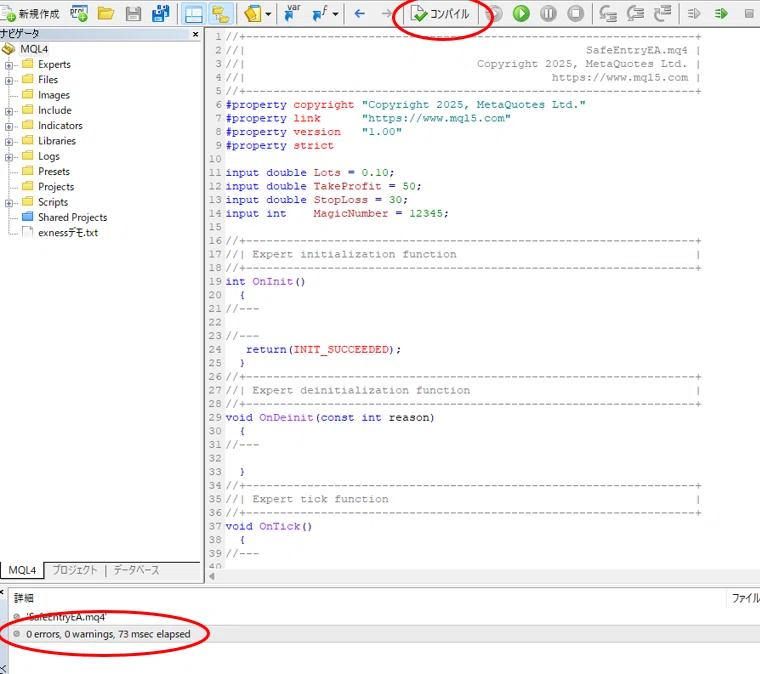Switch to the MQL4 navigator tab
Viewport: 760px width, 674px height.
[x=22, y=570]
